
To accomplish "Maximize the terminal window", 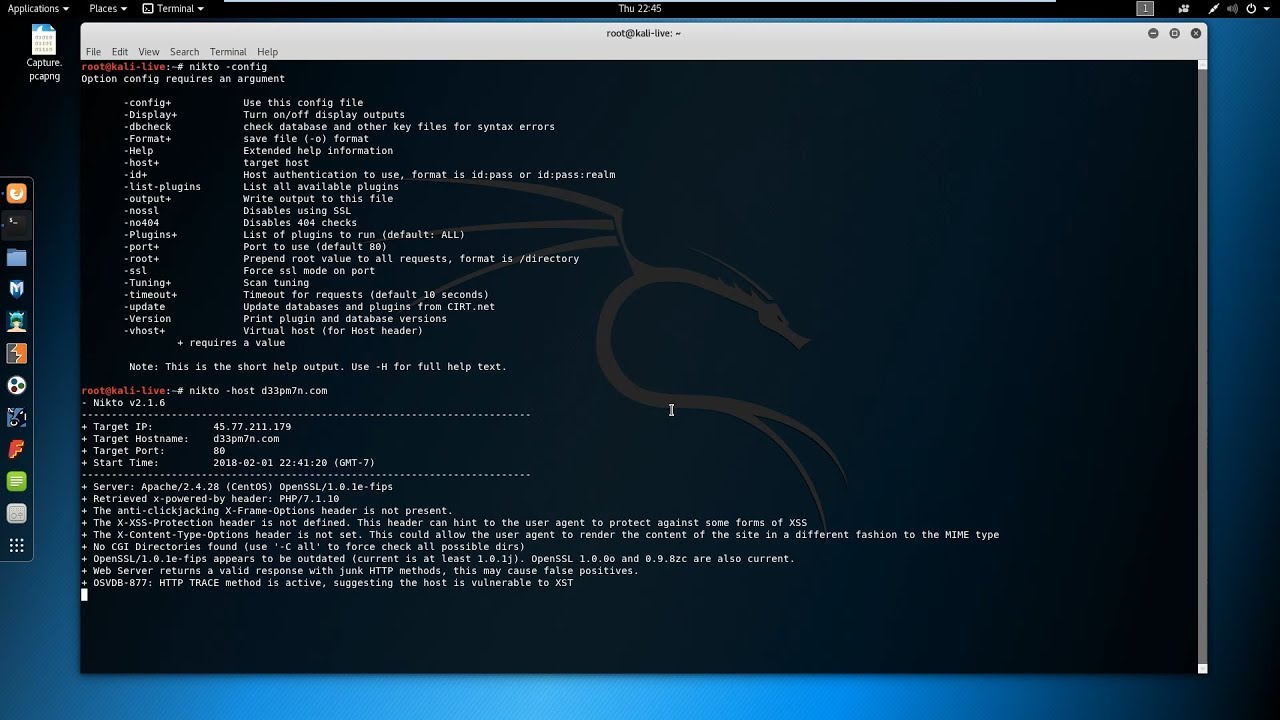I will pyautogui.click(x=1174, y=33).
